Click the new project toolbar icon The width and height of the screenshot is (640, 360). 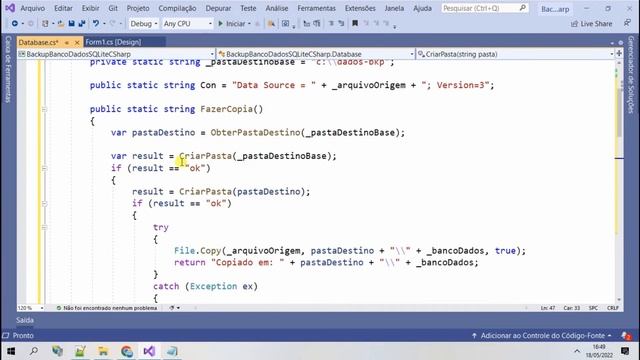(x=45, y=24)
